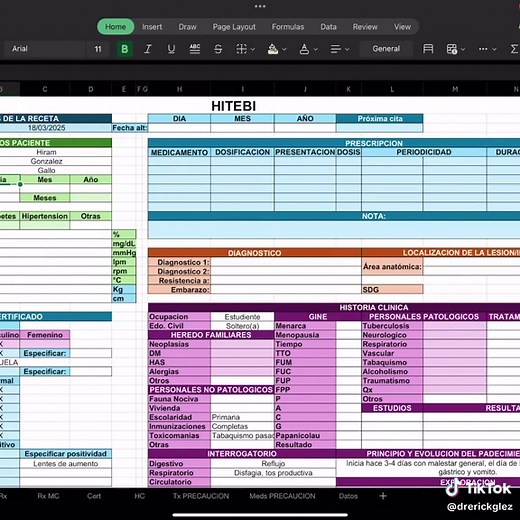Select column header C
The height and width of the screenshot is (520, 520).
pos(45,89)
